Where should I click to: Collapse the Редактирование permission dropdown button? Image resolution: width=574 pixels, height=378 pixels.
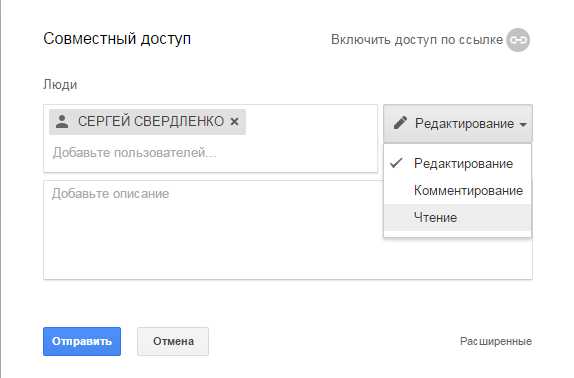coord(458,123)
